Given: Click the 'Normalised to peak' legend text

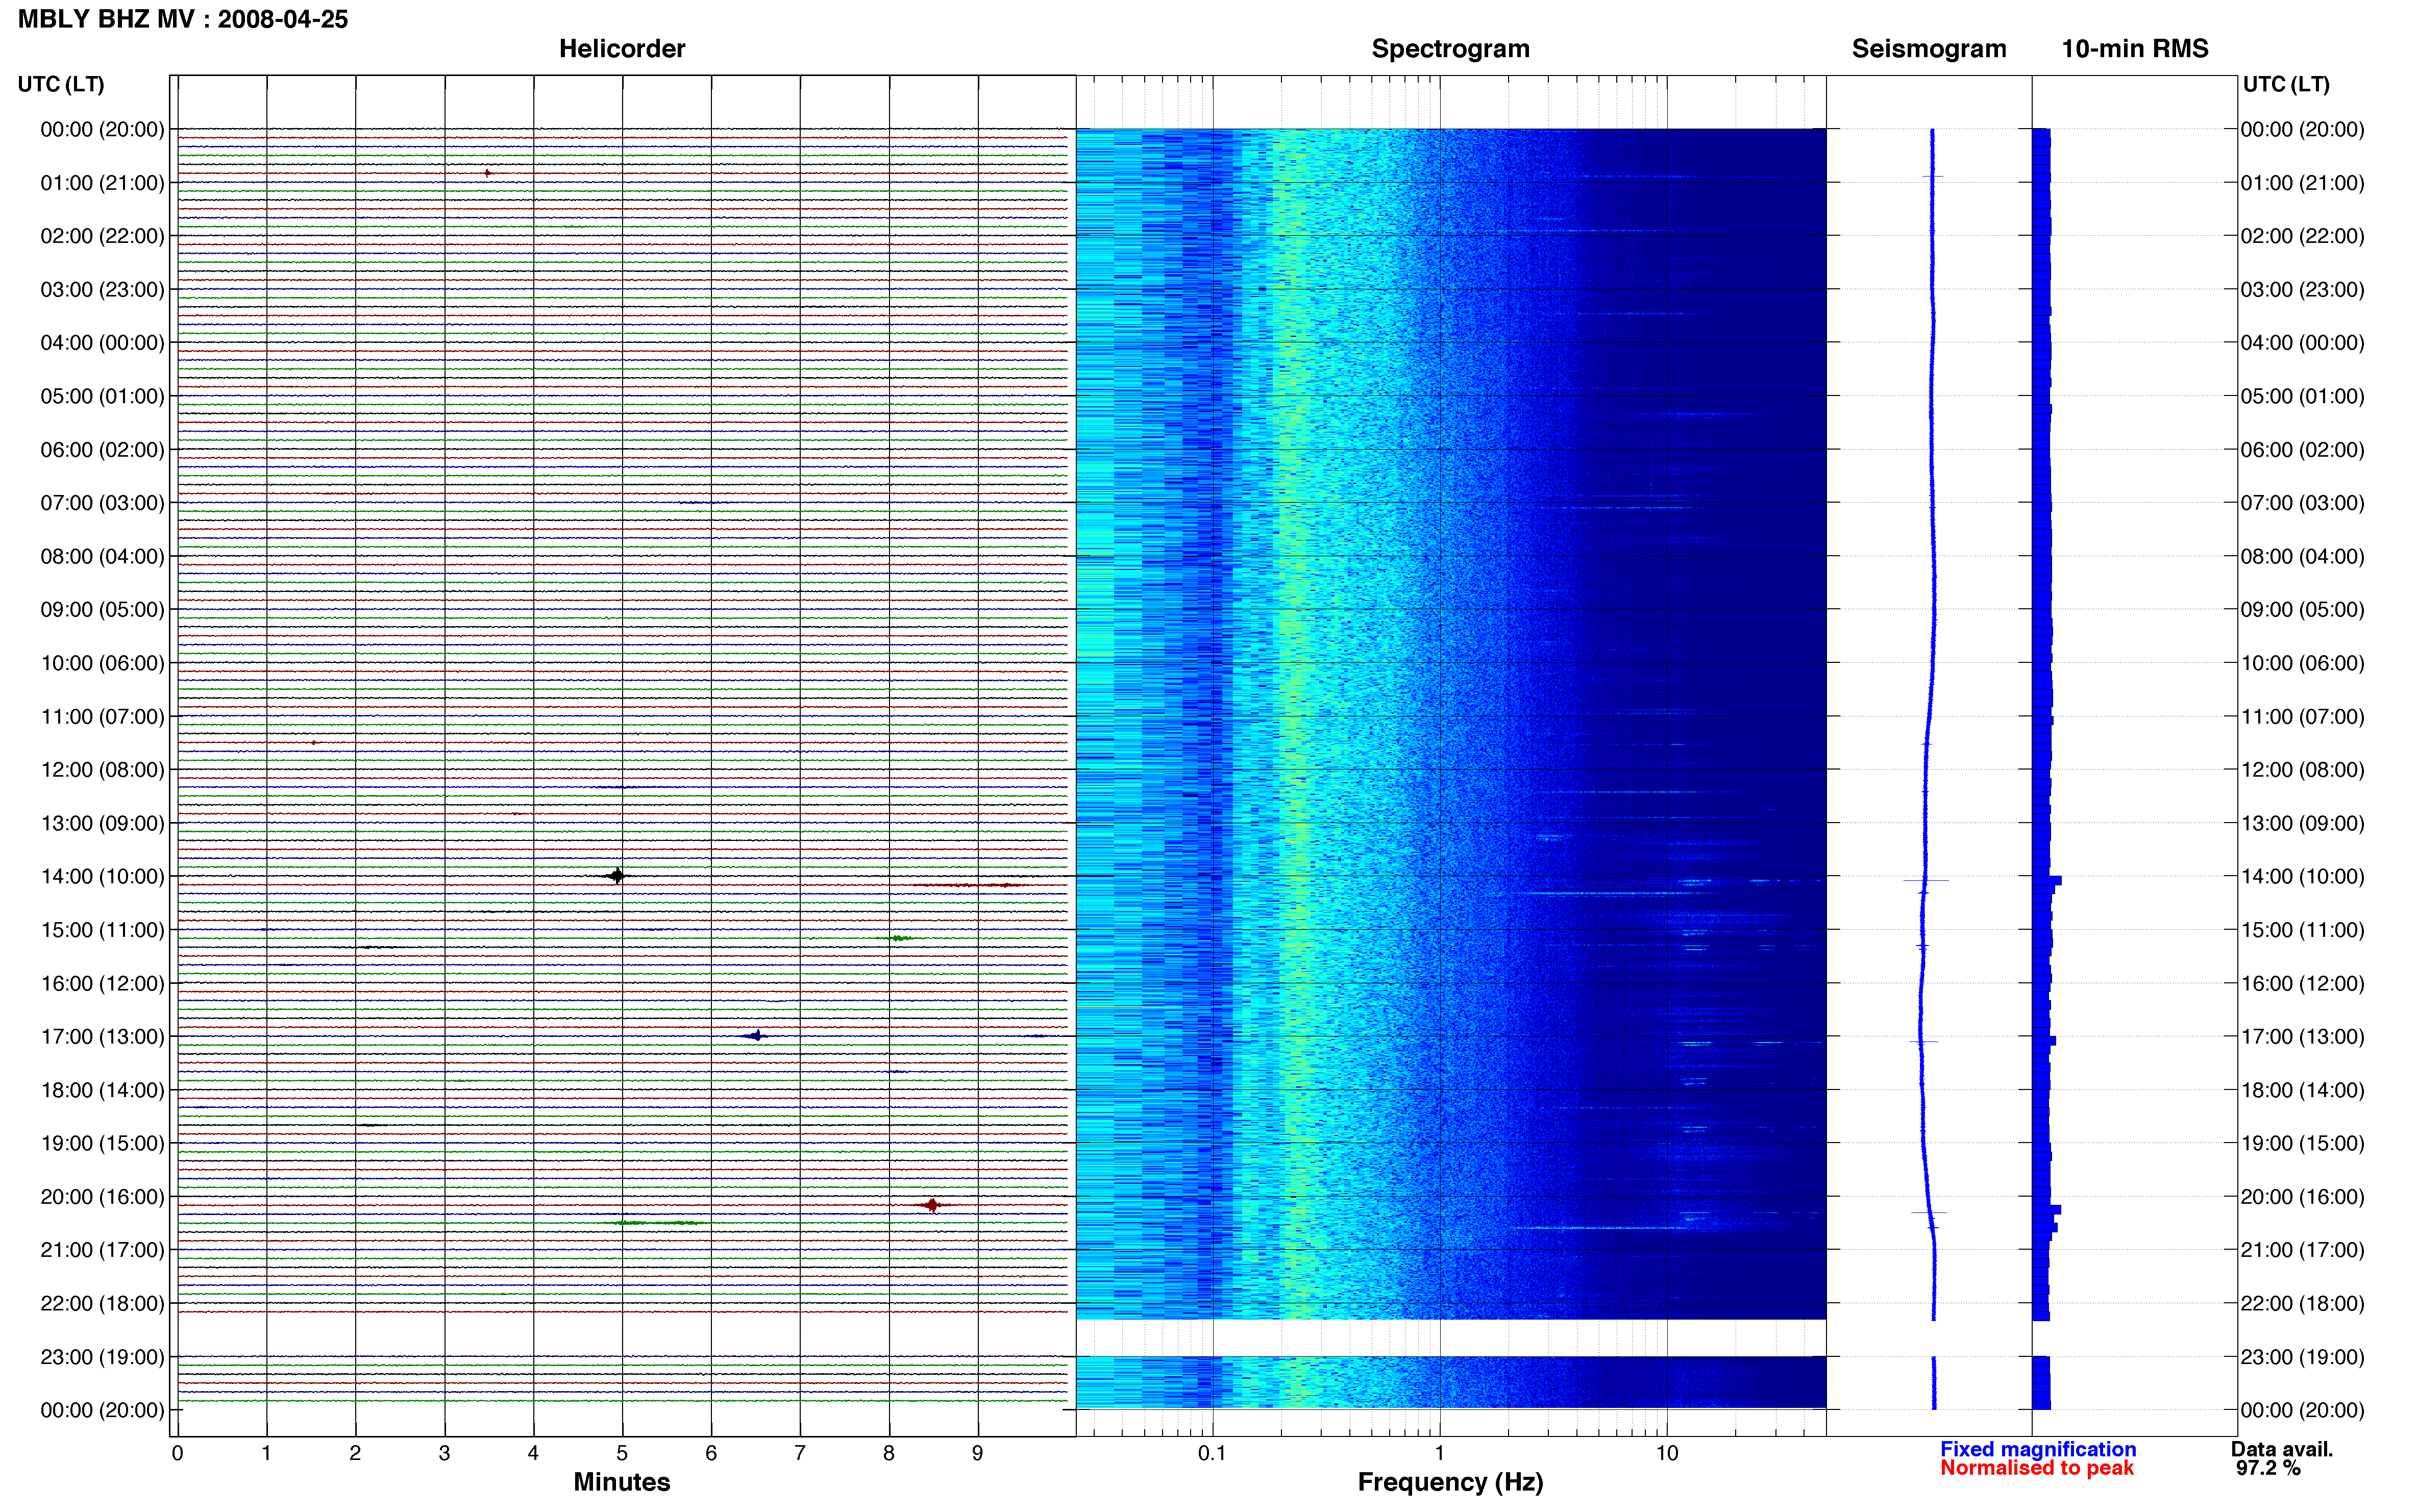Looking at the screenshot, I should point(2037,1468).
